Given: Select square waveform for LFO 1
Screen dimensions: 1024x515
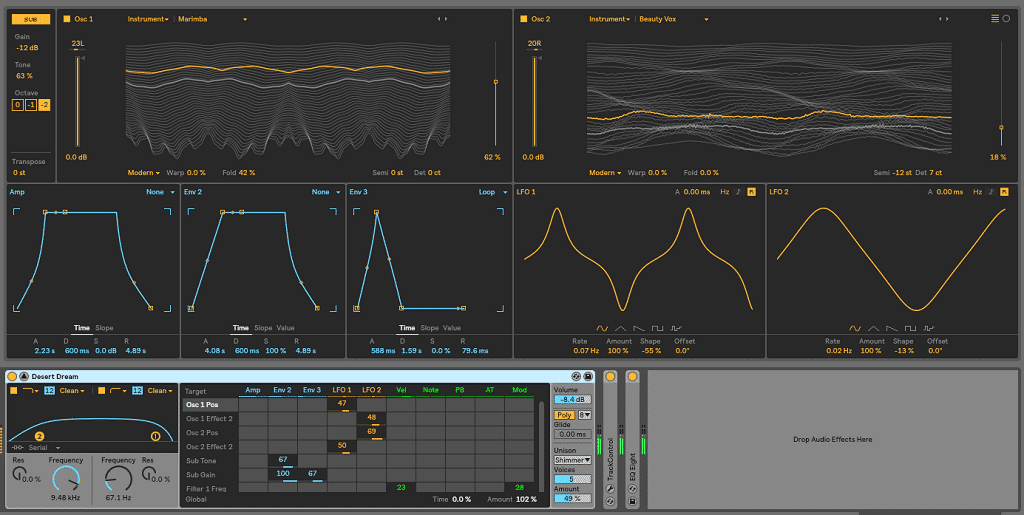Looking at the screenshot, I should click(657, 328).
